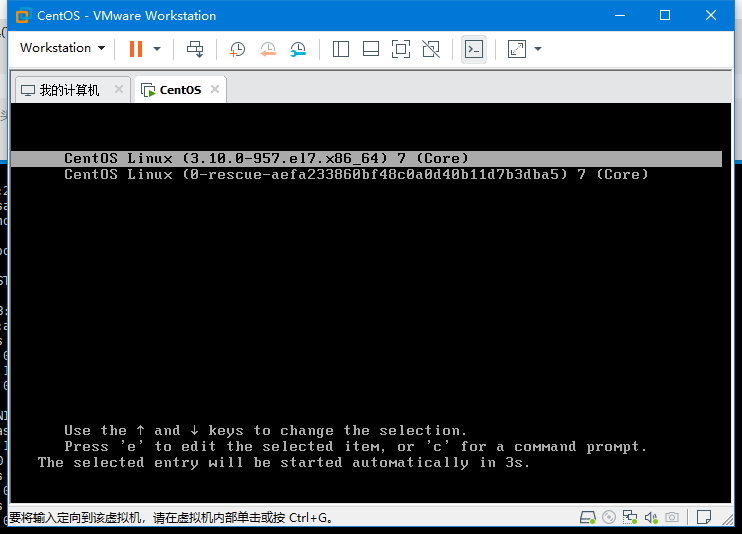Click the sound card status icon
Screen dimensions: 742x534
click(651, 517)
